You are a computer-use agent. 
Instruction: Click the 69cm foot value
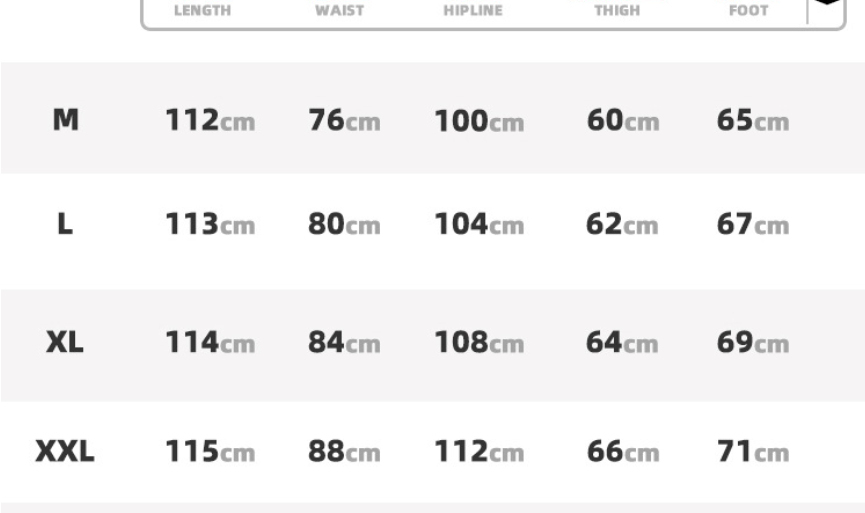(x=753, y=343)
